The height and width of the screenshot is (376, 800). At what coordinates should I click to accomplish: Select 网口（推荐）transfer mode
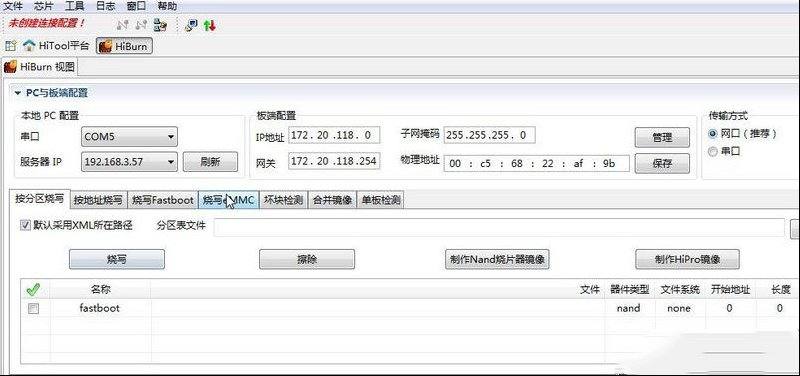pyautogui.click(x=713, y=134)
